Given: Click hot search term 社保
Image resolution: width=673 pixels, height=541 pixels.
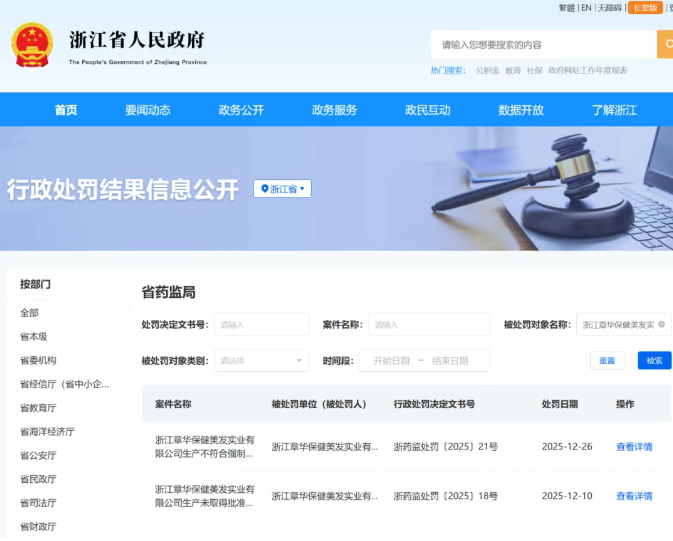Looking at the screenshot, I should (534, 70).
